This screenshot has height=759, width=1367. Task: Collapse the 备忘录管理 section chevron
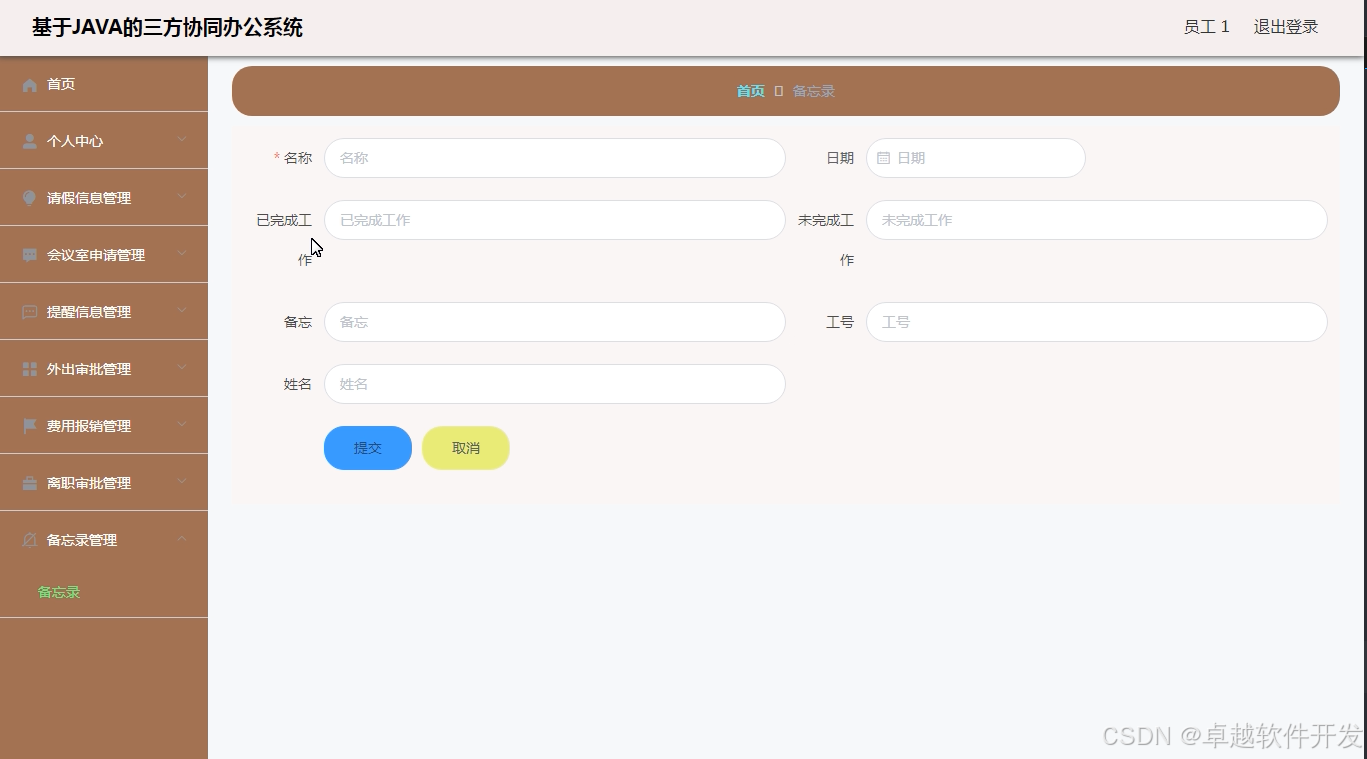pos(182,539)
